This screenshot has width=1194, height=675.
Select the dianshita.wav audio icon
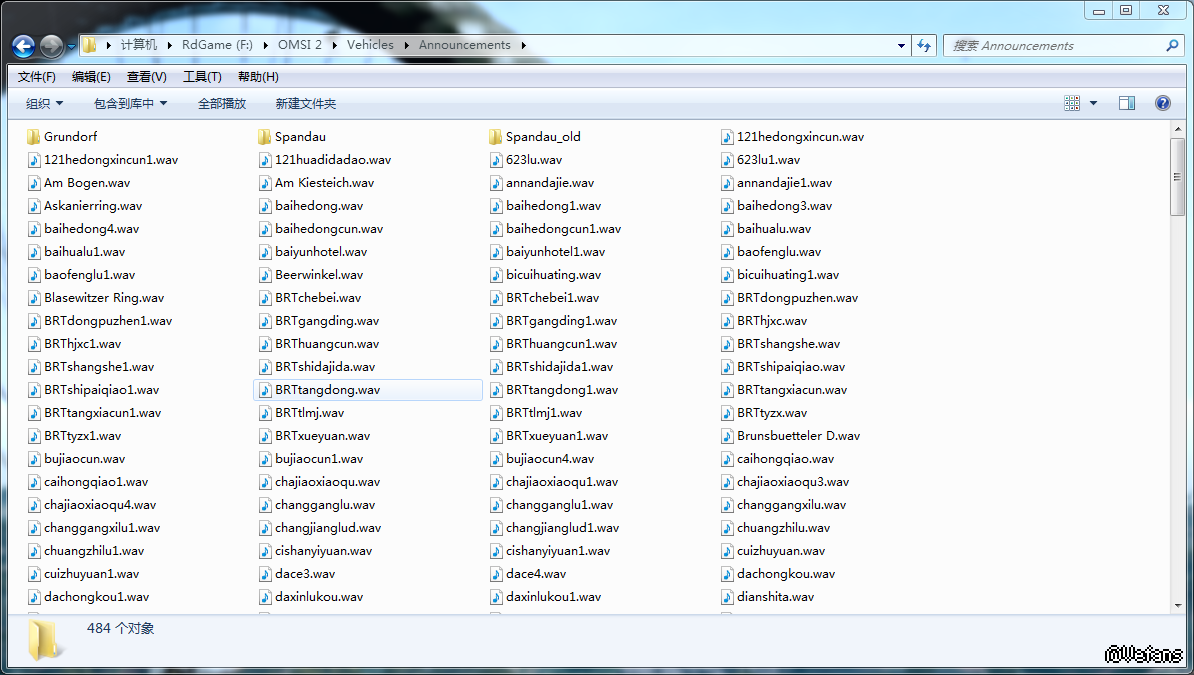point(726,597)
